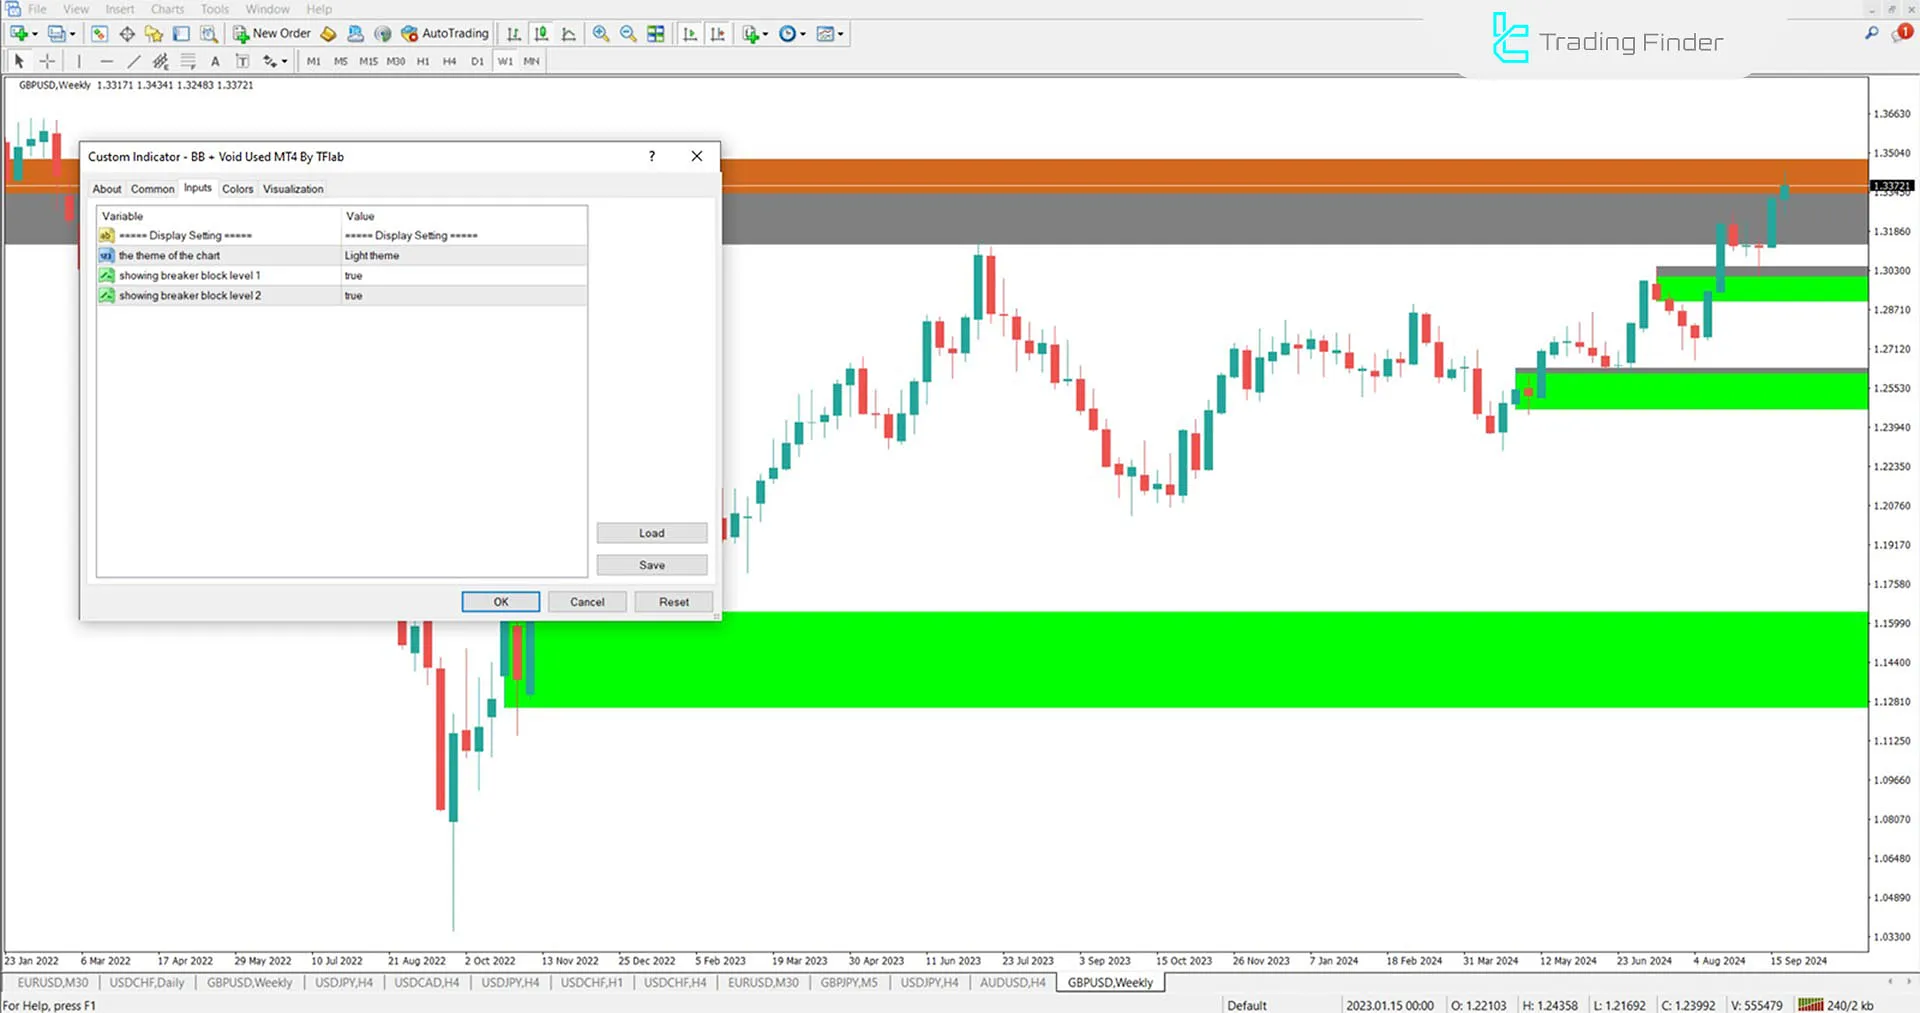
Task: Switch to the Colors tab
Action: tap(238, 189)
